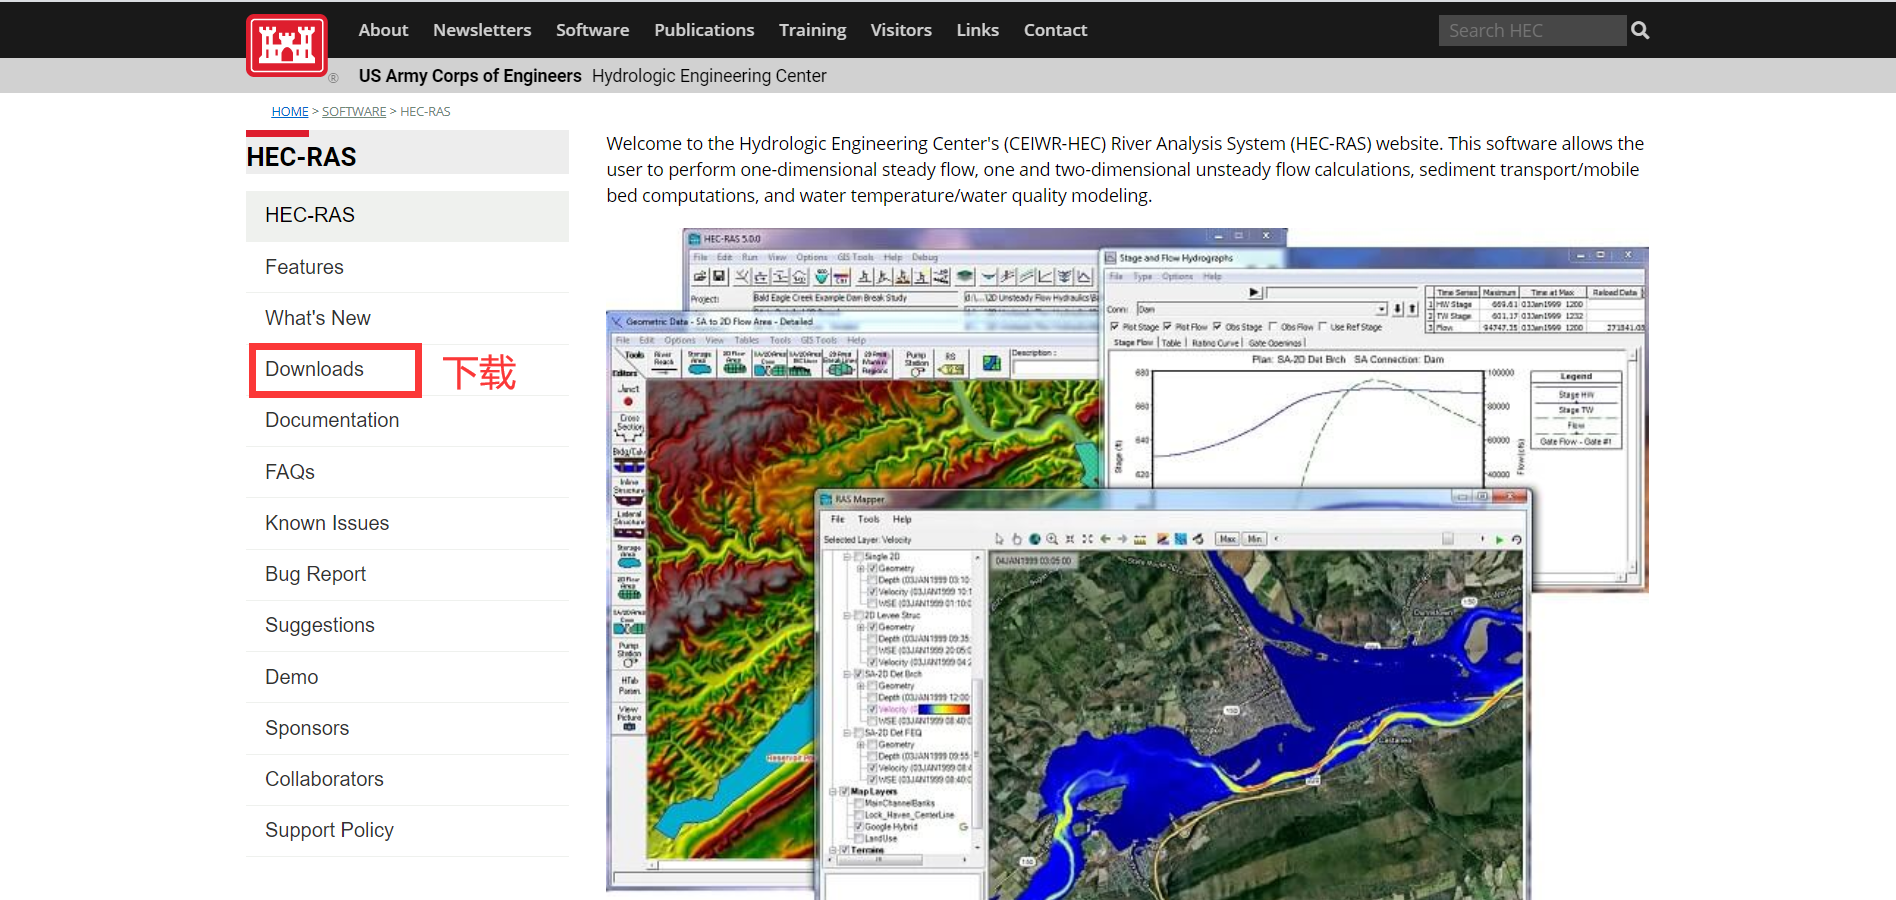Click the 'Hydrologic Engineering Center' text

[x=709, y=76]
